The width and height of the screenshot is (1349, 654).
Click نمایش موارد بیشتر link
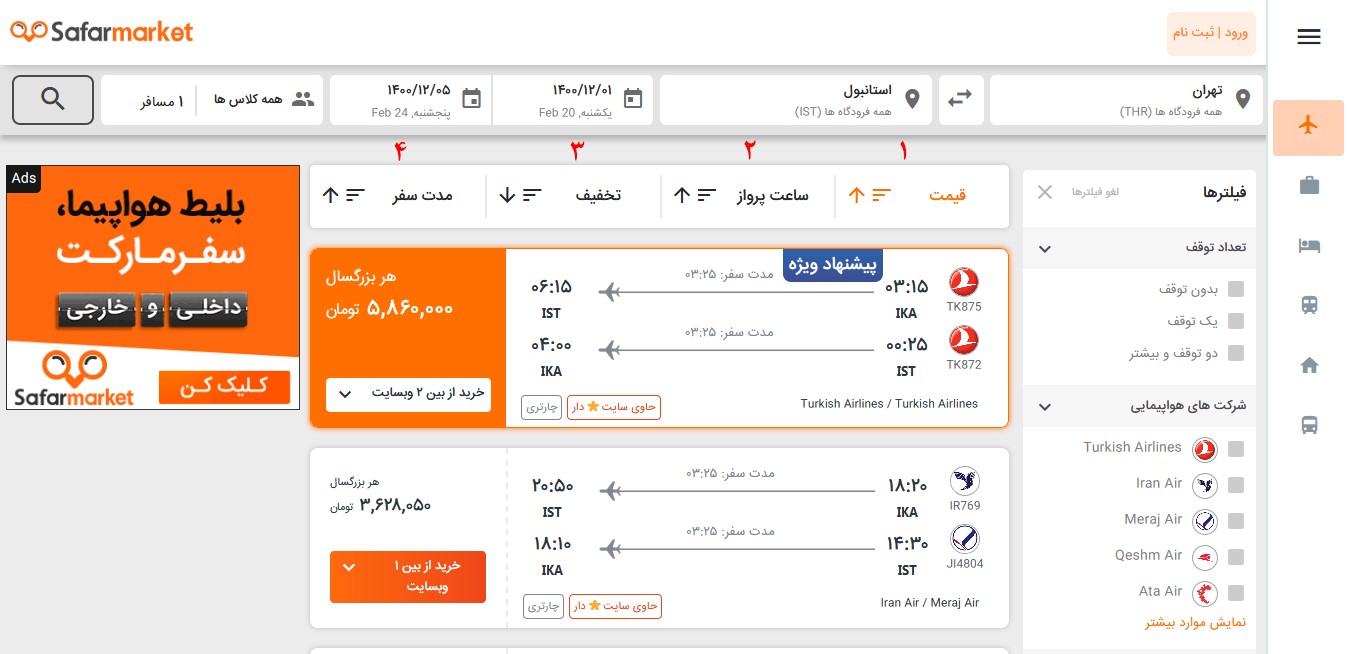pos(1195,622)
